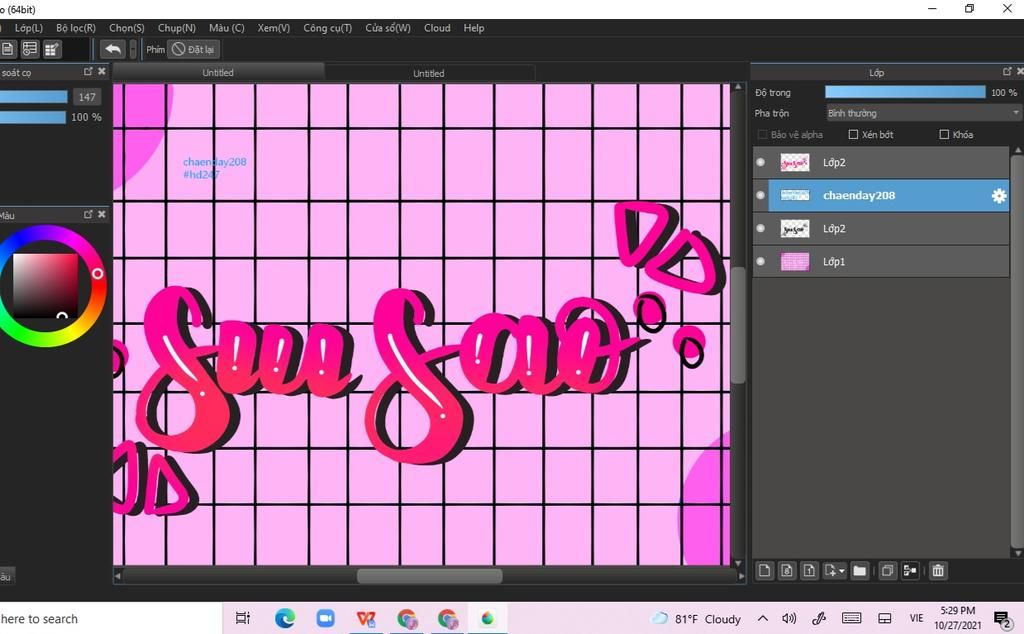Click the undo arrow in the toolbar

(x=113, y=49)
